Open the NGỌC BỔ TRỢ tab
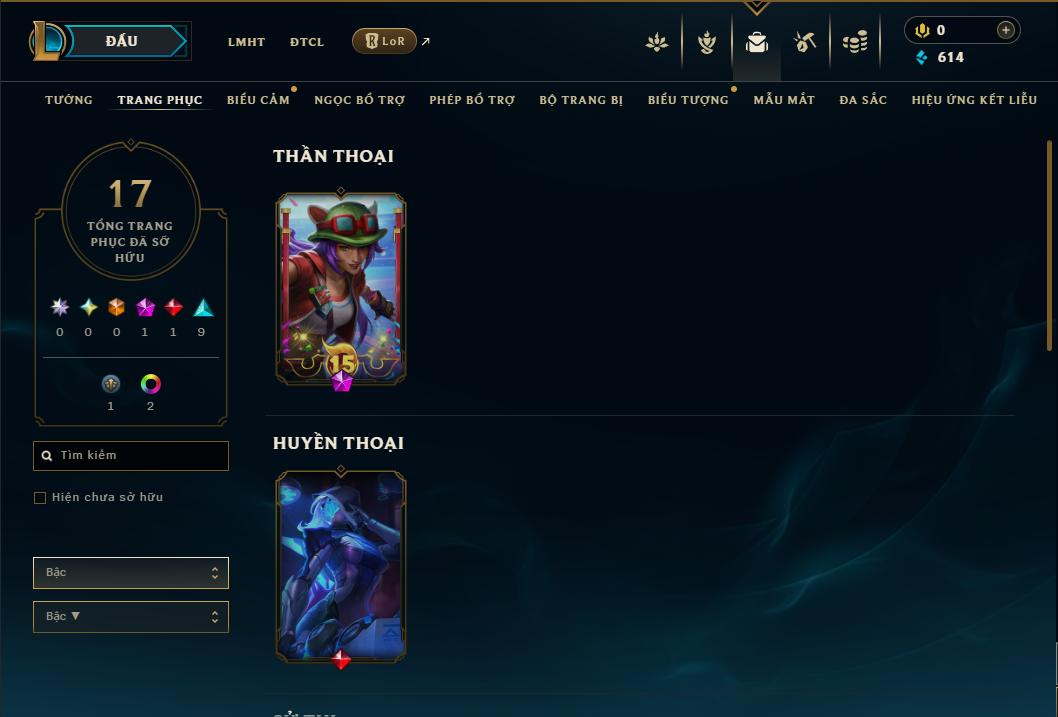Viewport: 1058px width, 717px height. tap(359, 100)
